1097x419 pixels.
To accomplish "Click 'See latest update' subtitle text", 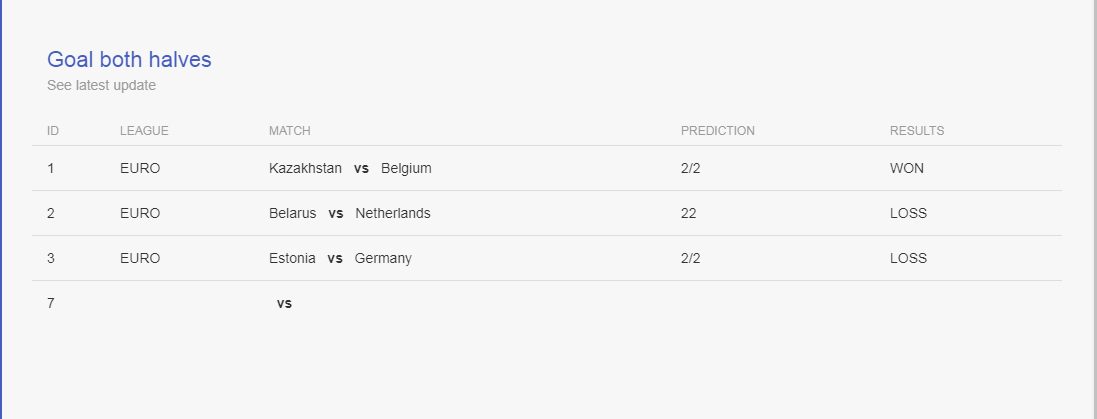I will click(x=101, y=85).
